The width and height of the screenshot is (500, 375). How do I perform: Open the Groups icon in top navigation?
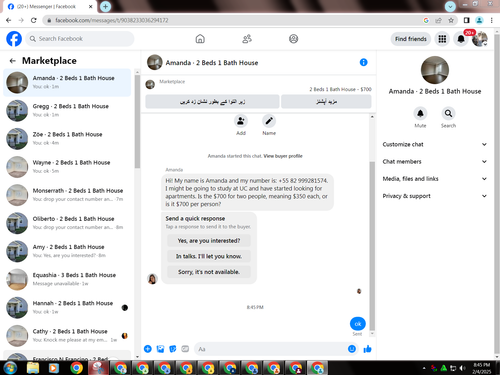tap(293, 39)
